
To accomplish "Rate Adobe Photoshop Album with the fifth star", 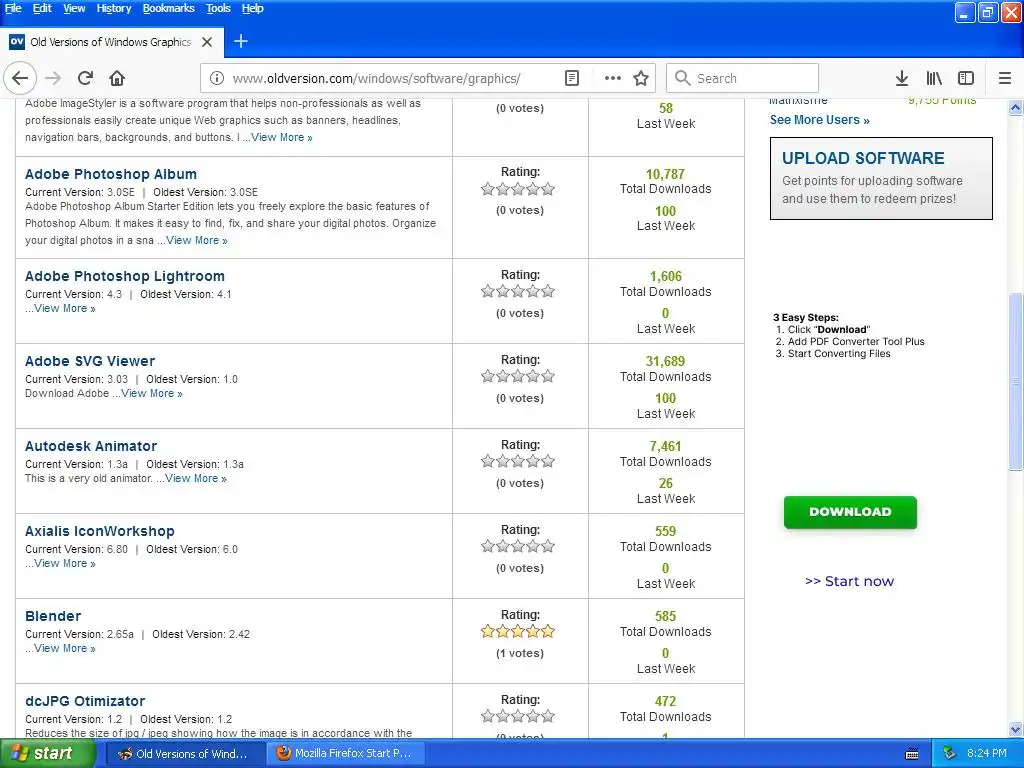I will (548, 189).
